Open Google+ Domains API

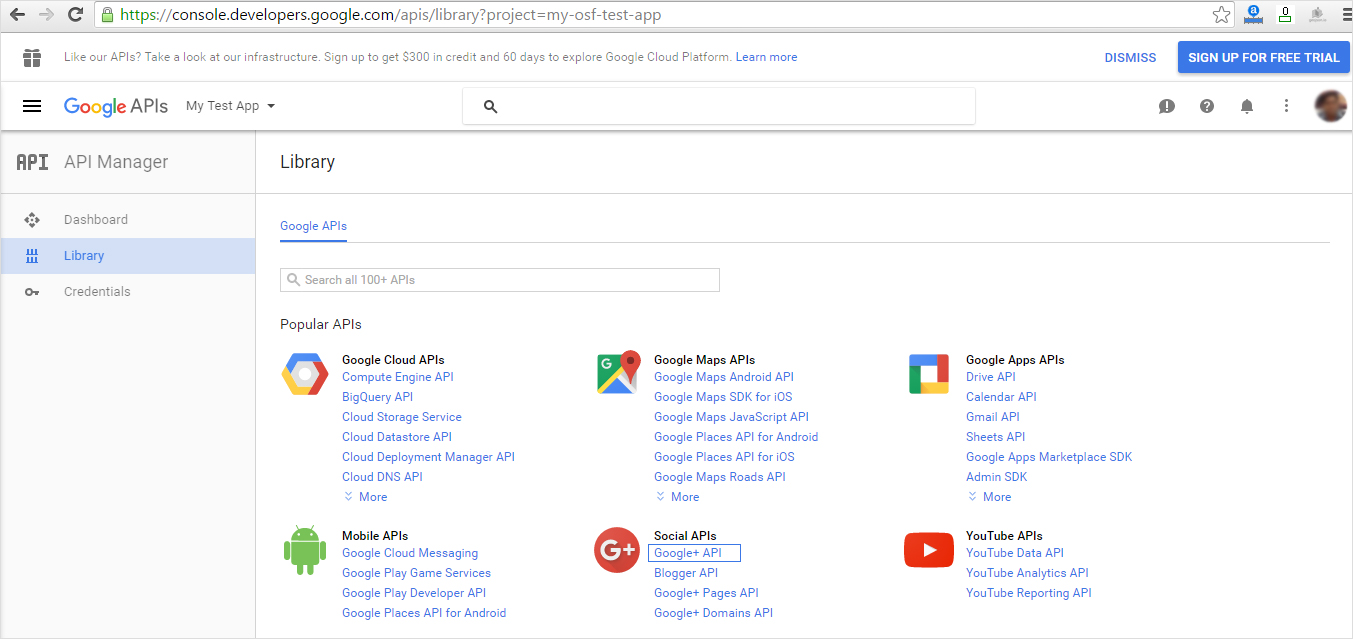tap(713, 613)
